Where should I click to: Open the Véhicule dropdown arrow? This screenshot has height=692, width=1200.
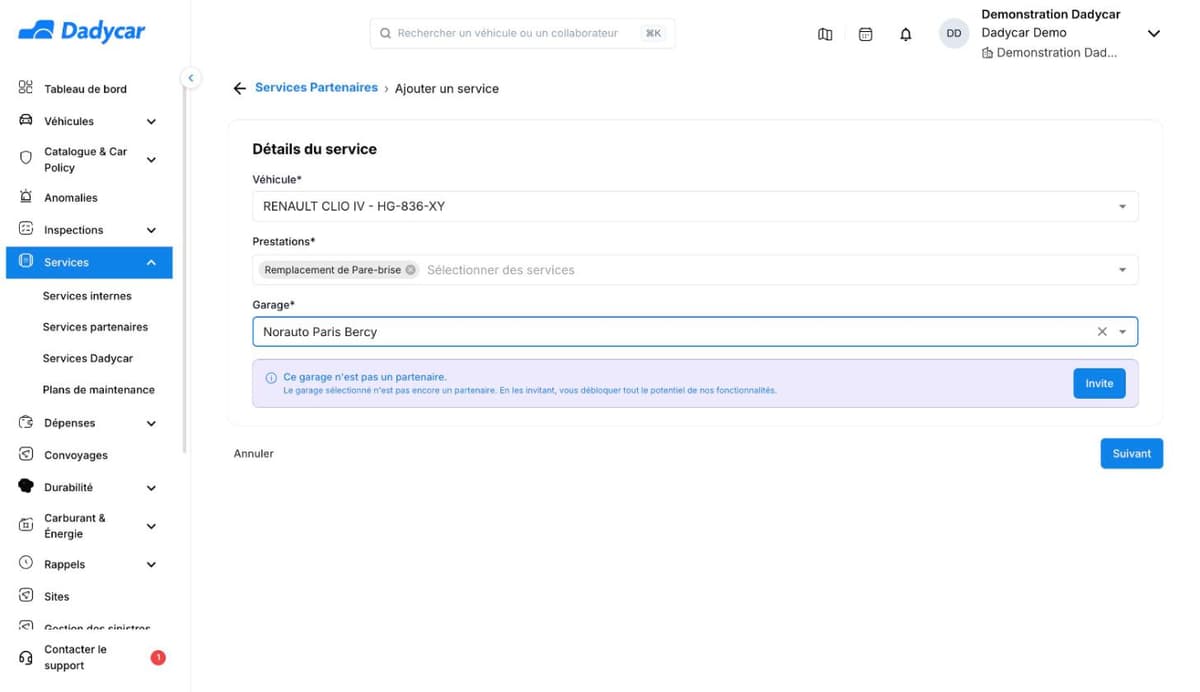(1122, 207)
